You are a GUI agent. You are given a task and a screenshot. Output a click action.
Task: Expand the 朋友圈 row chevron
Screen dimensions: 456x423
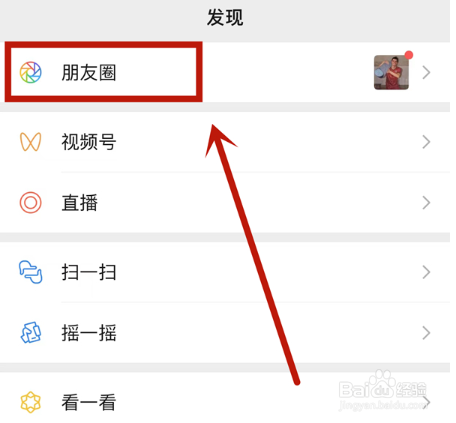[426, 72]
